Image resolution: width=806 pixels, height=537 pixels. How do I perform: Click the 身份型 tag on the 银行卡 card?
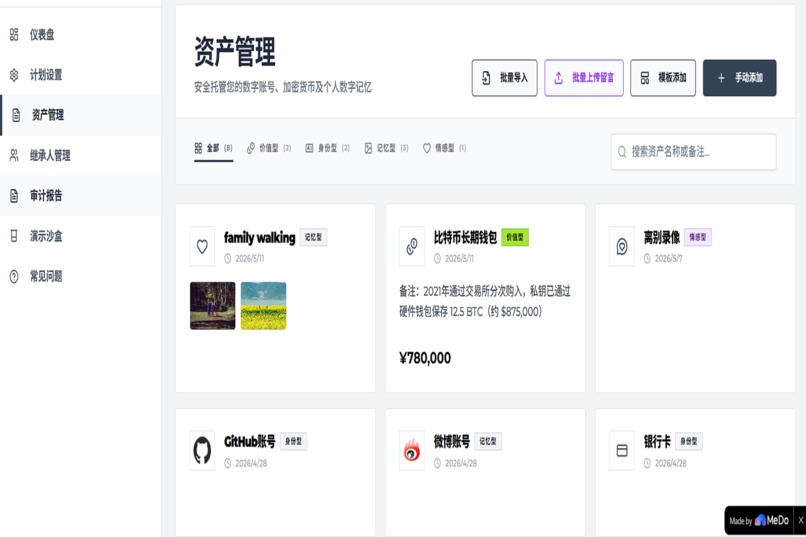pos(688,441)
